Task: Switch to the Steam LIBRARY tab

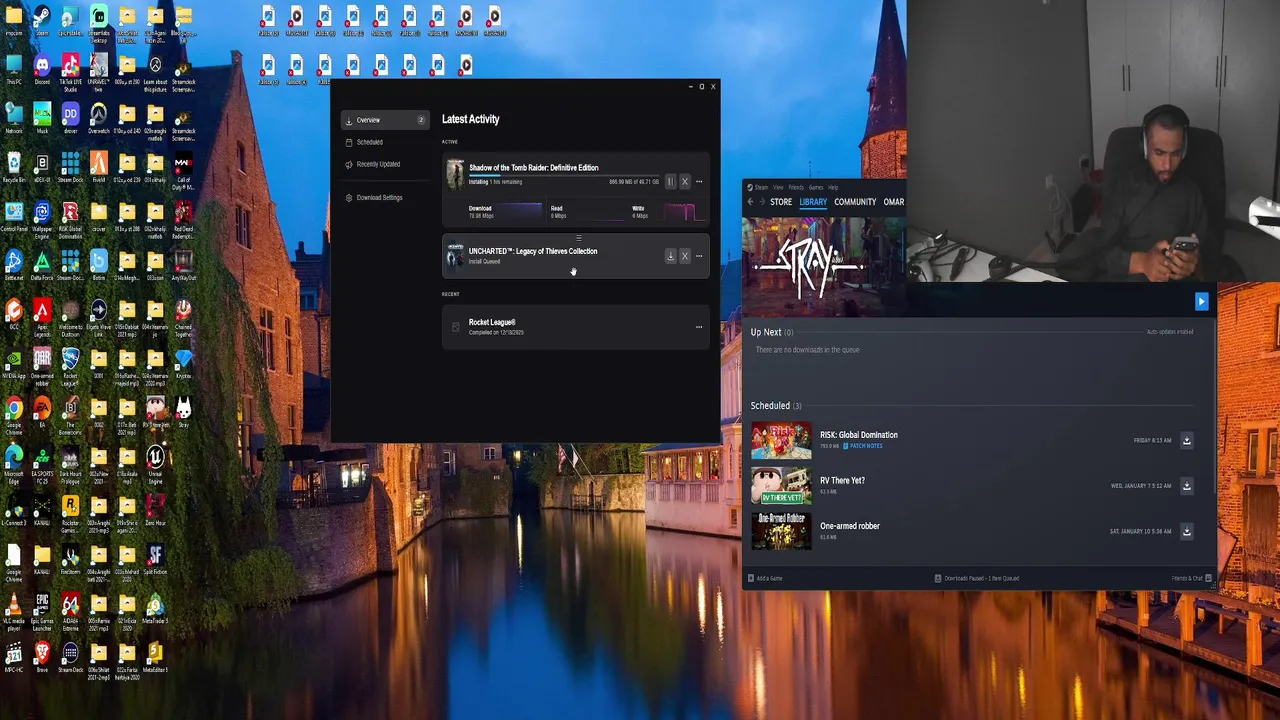Action: tap(813, 202)
